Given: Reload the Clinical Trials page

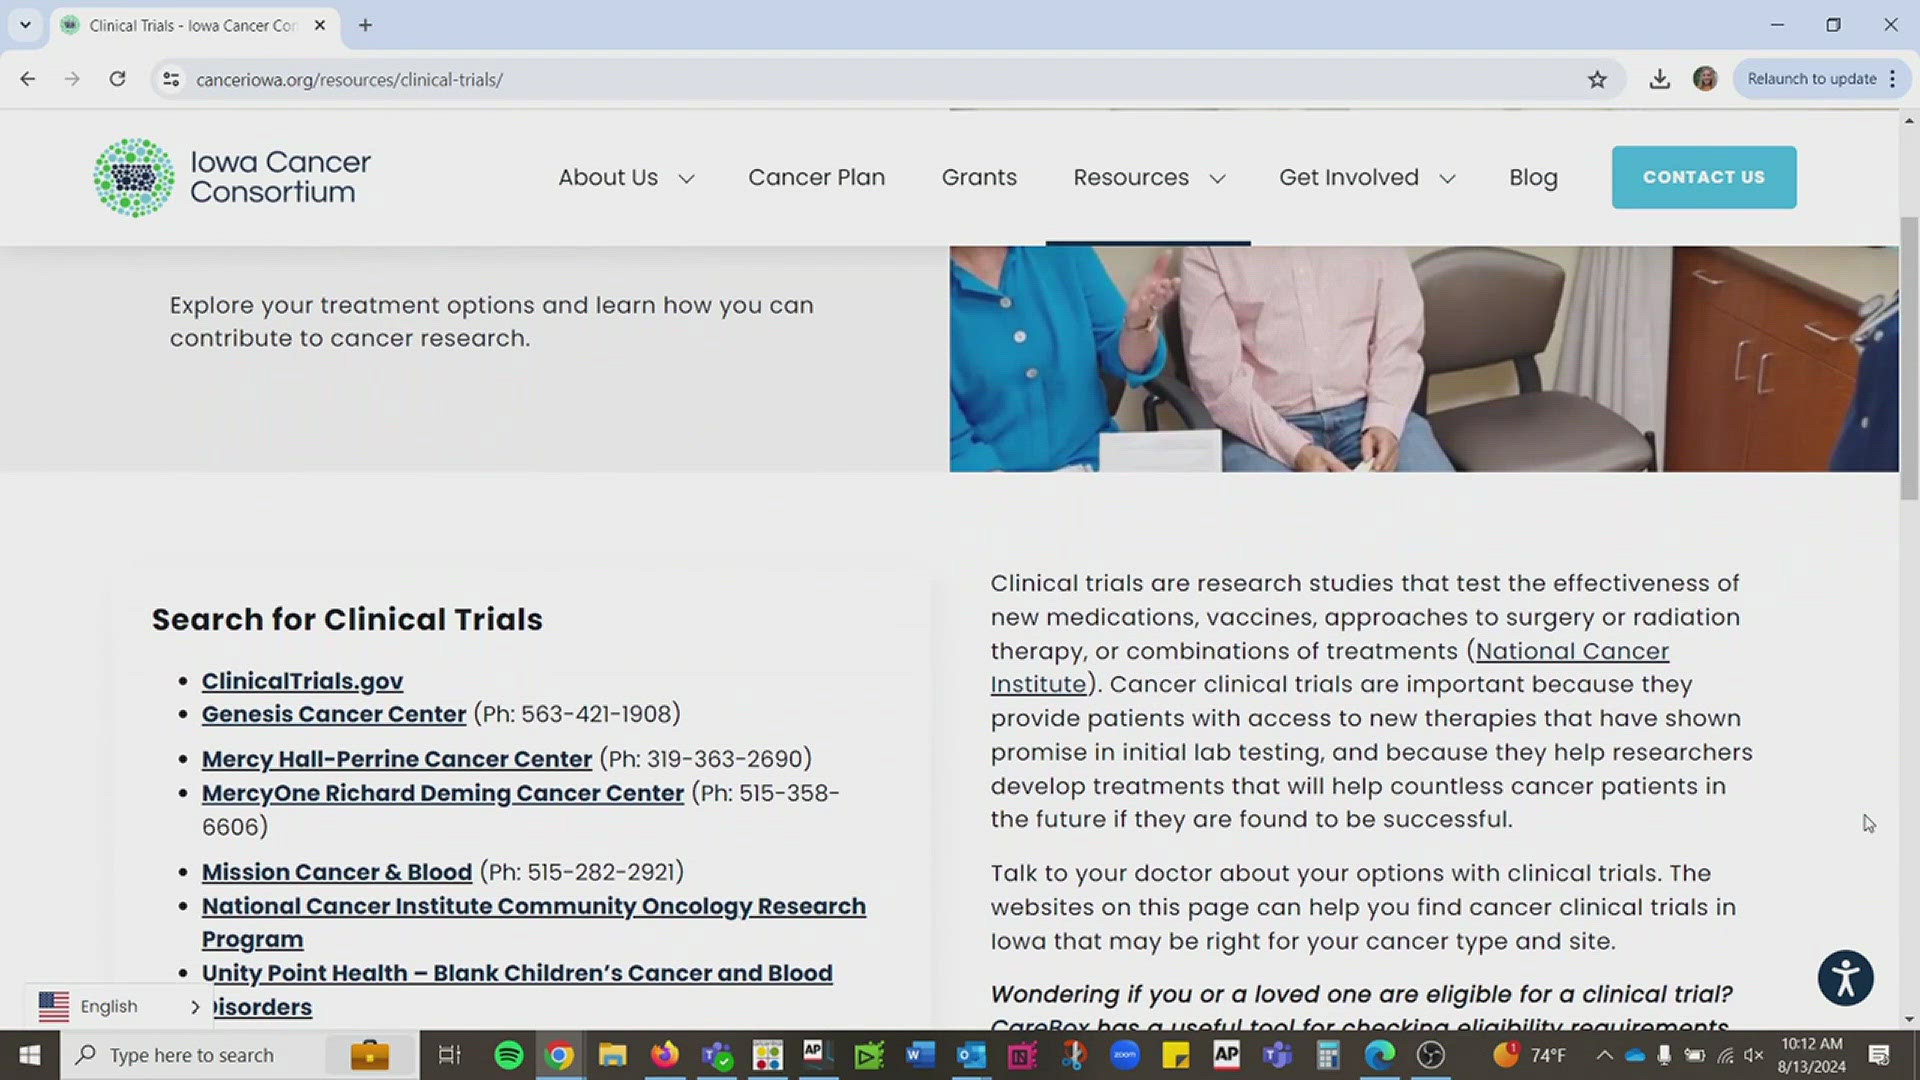Looking at the screenshot, I should (117, 79).
